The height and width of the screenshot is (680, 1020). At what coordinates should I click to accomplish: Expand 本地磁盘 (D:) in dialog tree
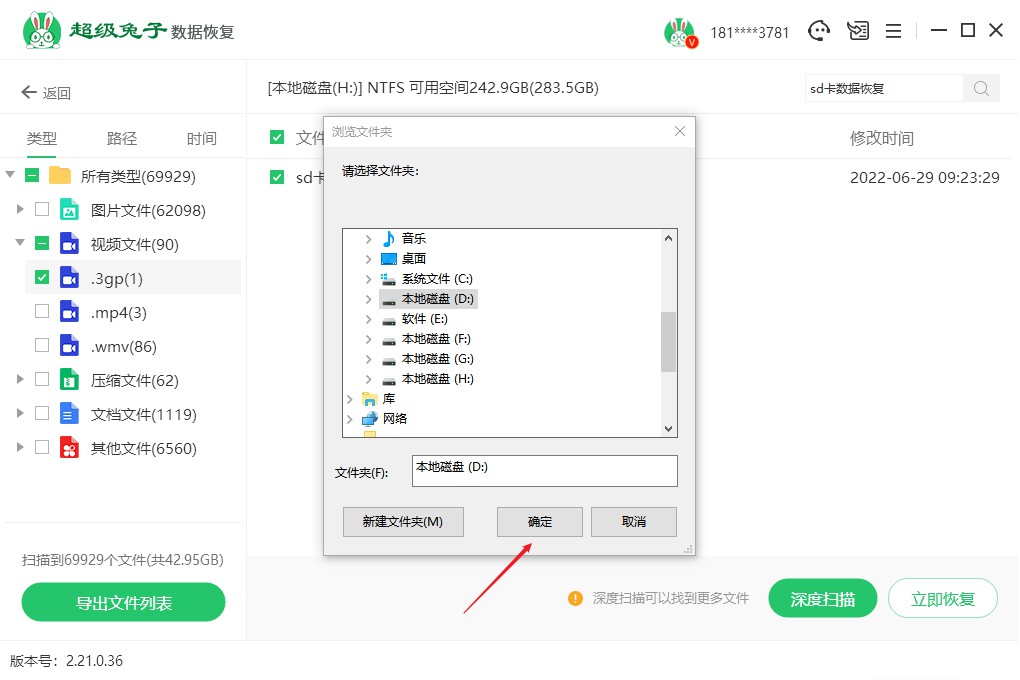point(368,299)
